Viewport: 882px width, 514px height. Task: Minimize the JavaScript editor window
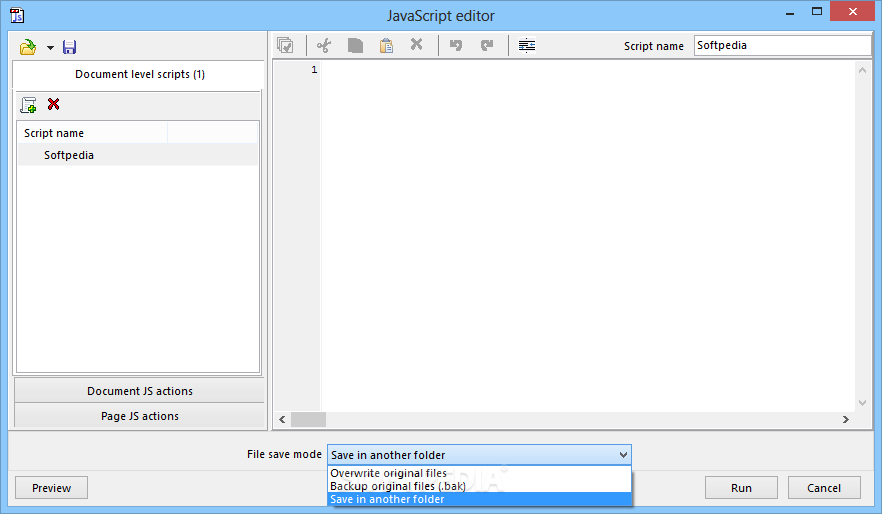(x=790, y=12)
